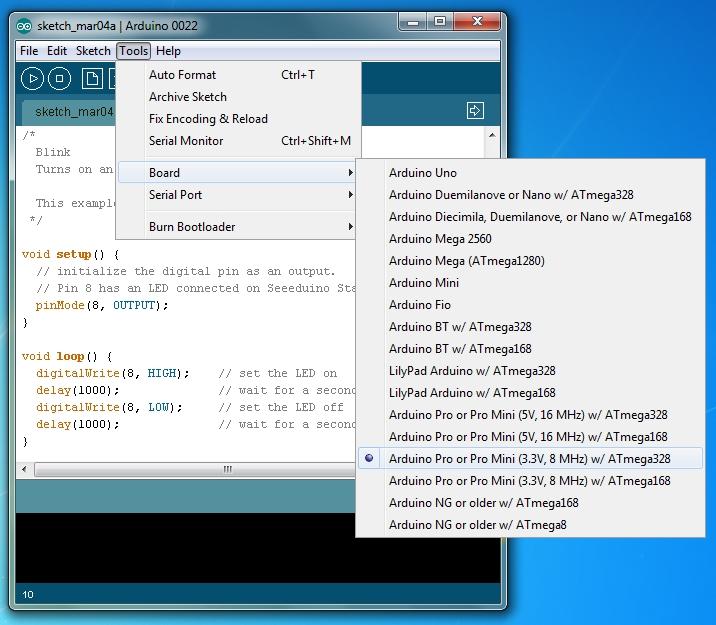Select Arduino Mega (ATmega1280) board
This screenshot has height=625, width=716.
tap(530, 261)
